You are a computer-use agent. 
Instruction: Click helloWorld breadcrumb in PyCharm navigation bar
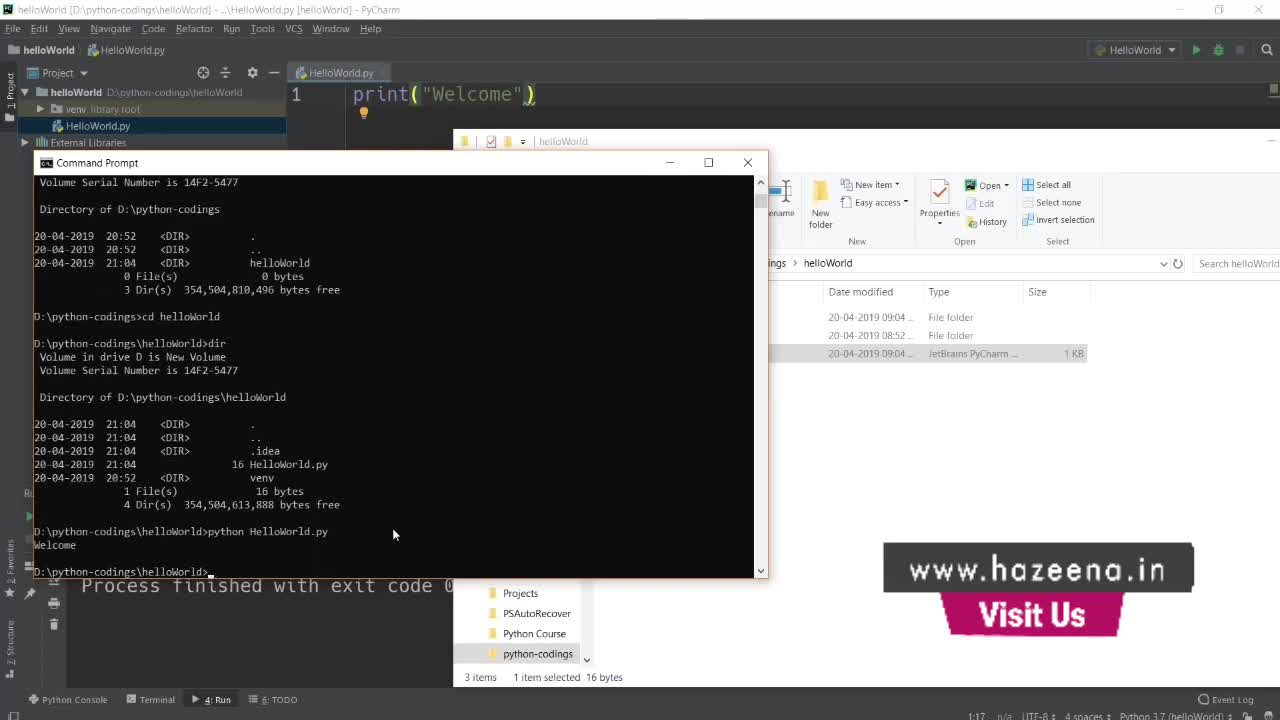pyautogui.click(x=42, y=50)
